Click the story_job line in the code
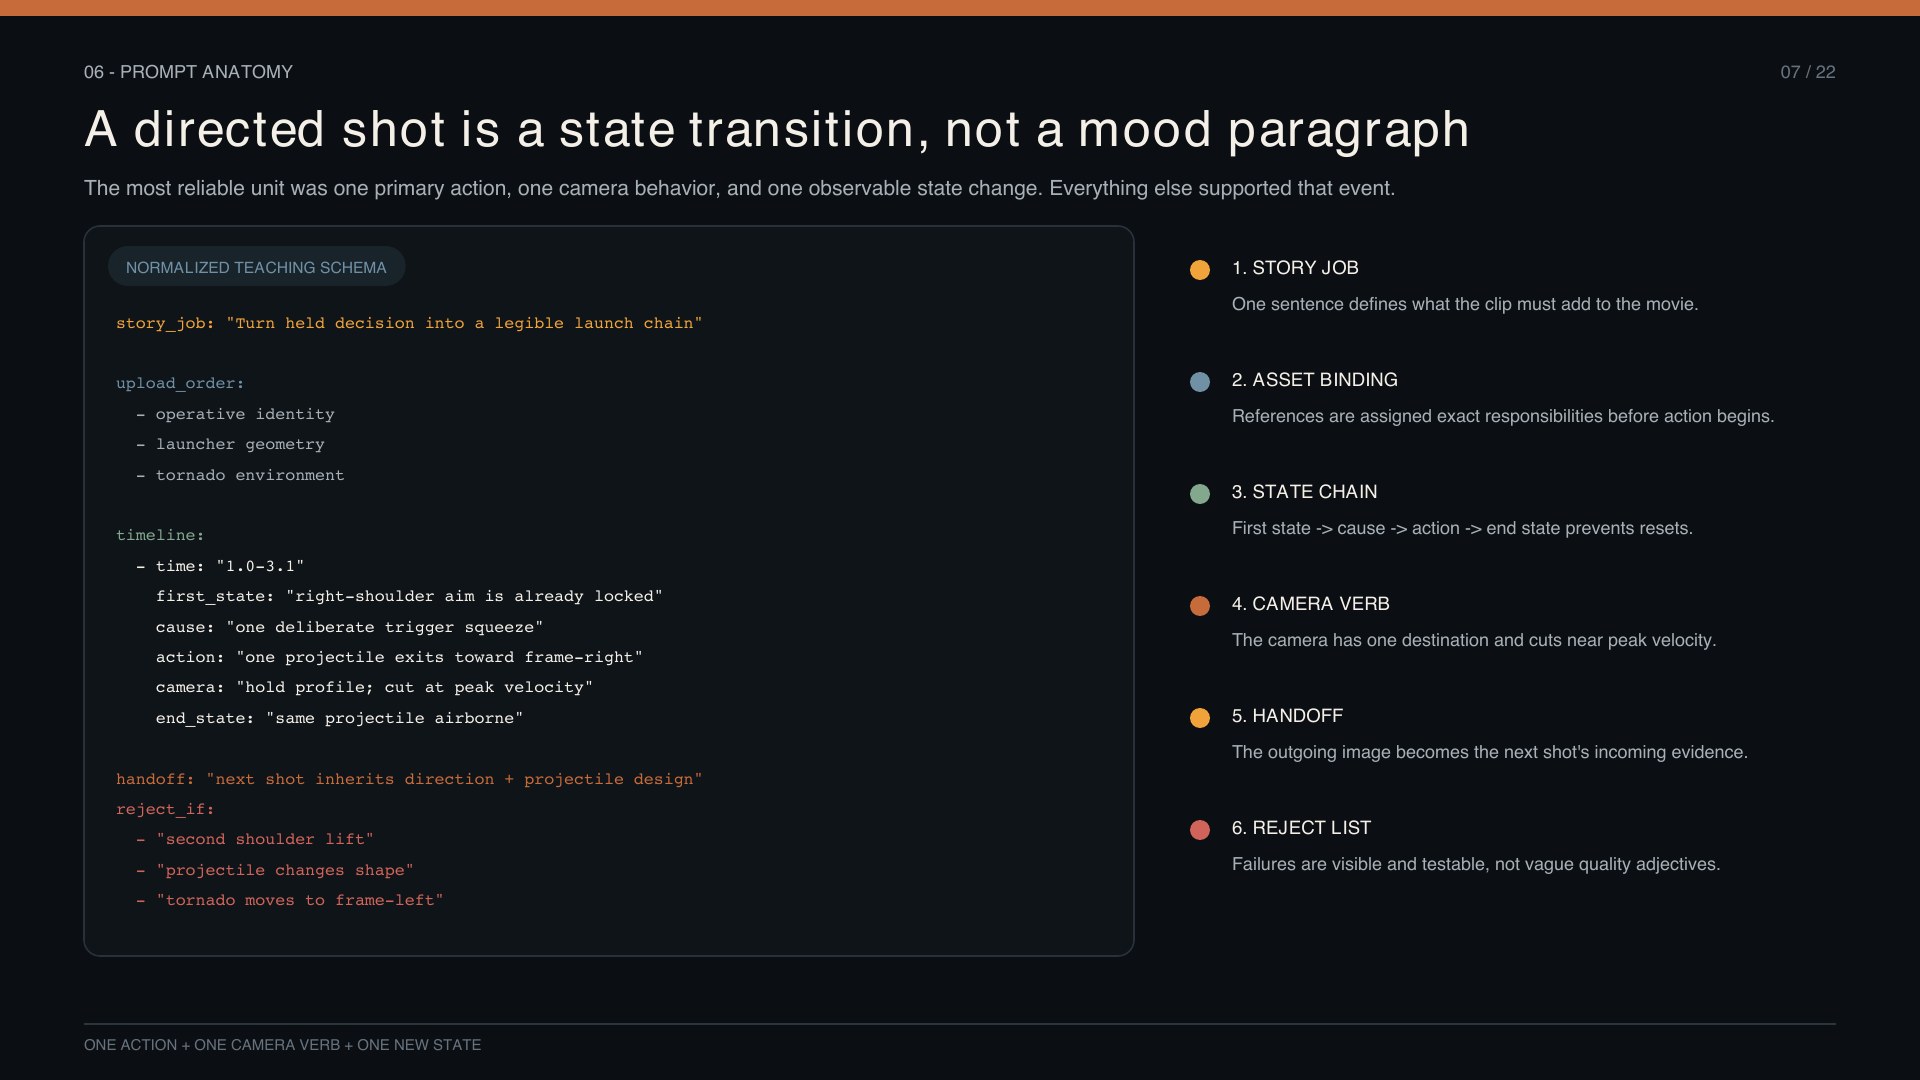Viewport: 1920px width, 1080px height. pos(409,323)
